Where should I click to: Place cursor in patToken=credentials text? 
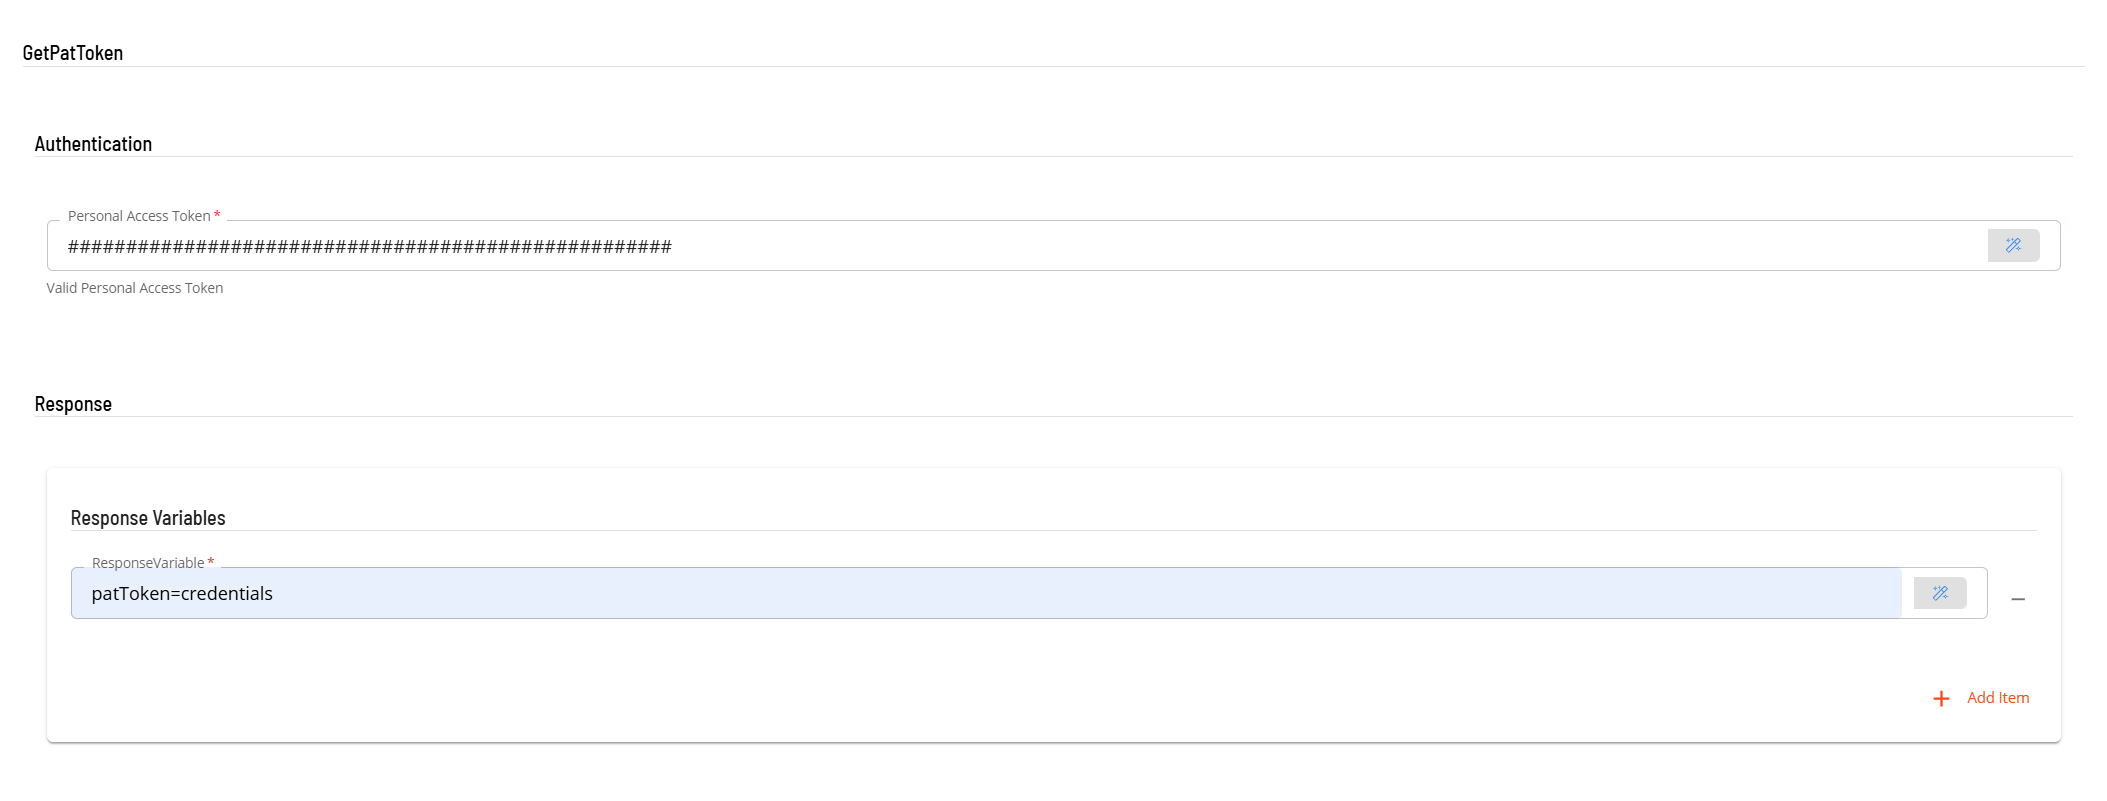(182, 594)
